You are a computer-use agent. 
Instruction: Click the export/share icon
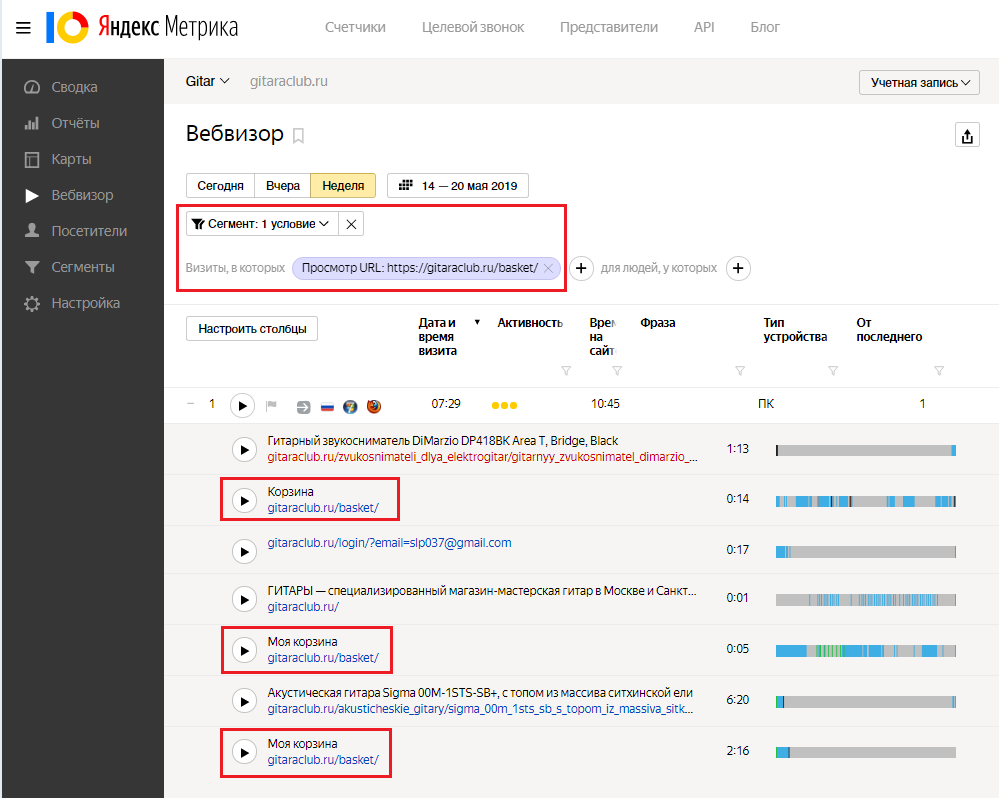coord(967,136)
